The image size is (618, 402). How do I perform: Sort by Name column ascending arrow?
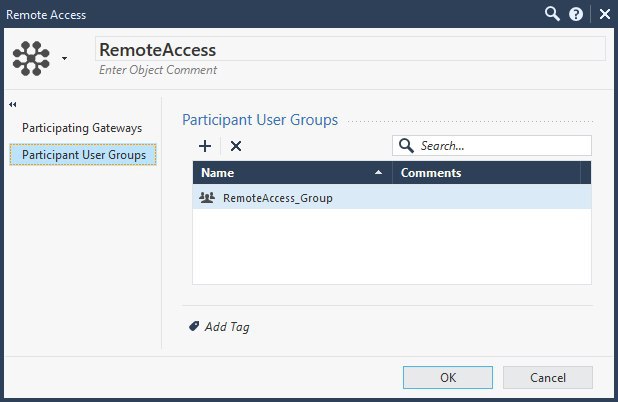[378, 172]
